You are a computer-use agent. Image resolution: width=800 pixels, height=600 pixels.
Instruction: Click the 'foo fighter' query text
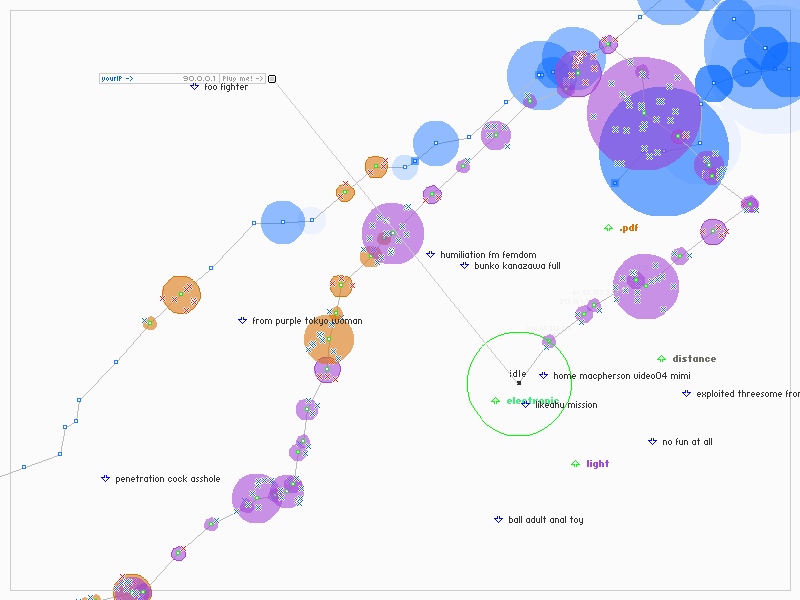pos(226,87)
